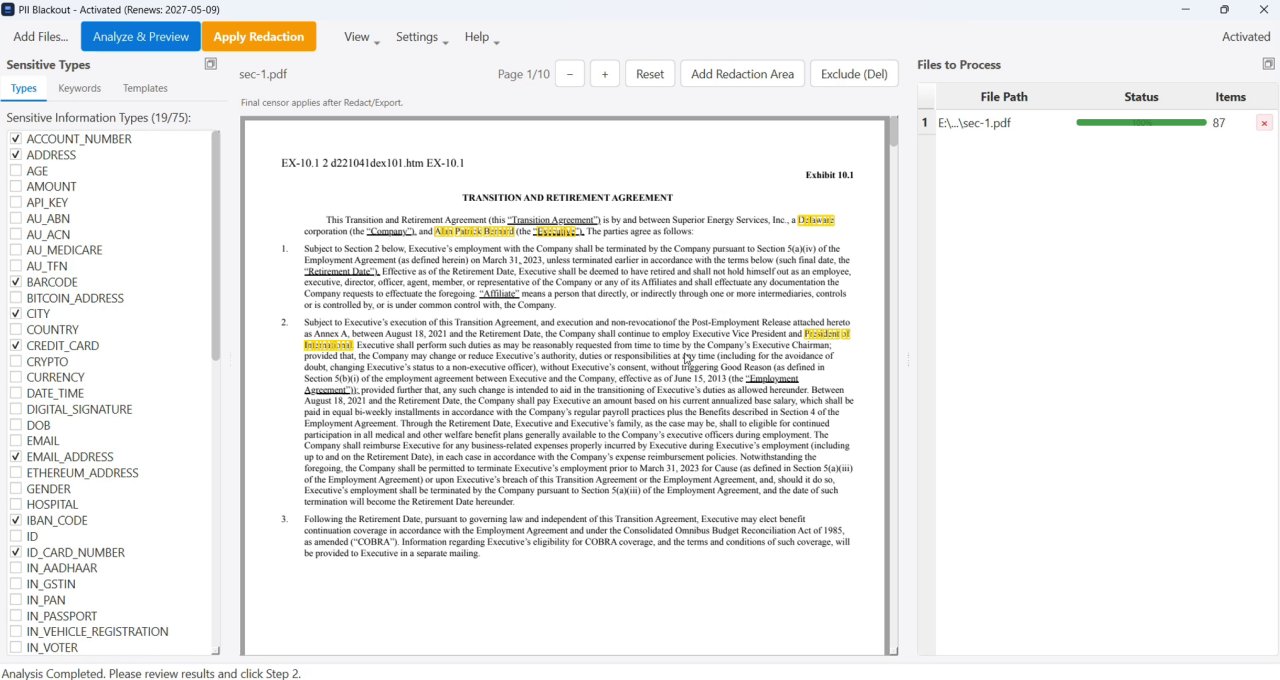
Task: Enable AGE detection checkbox
Action: (16, 171)
